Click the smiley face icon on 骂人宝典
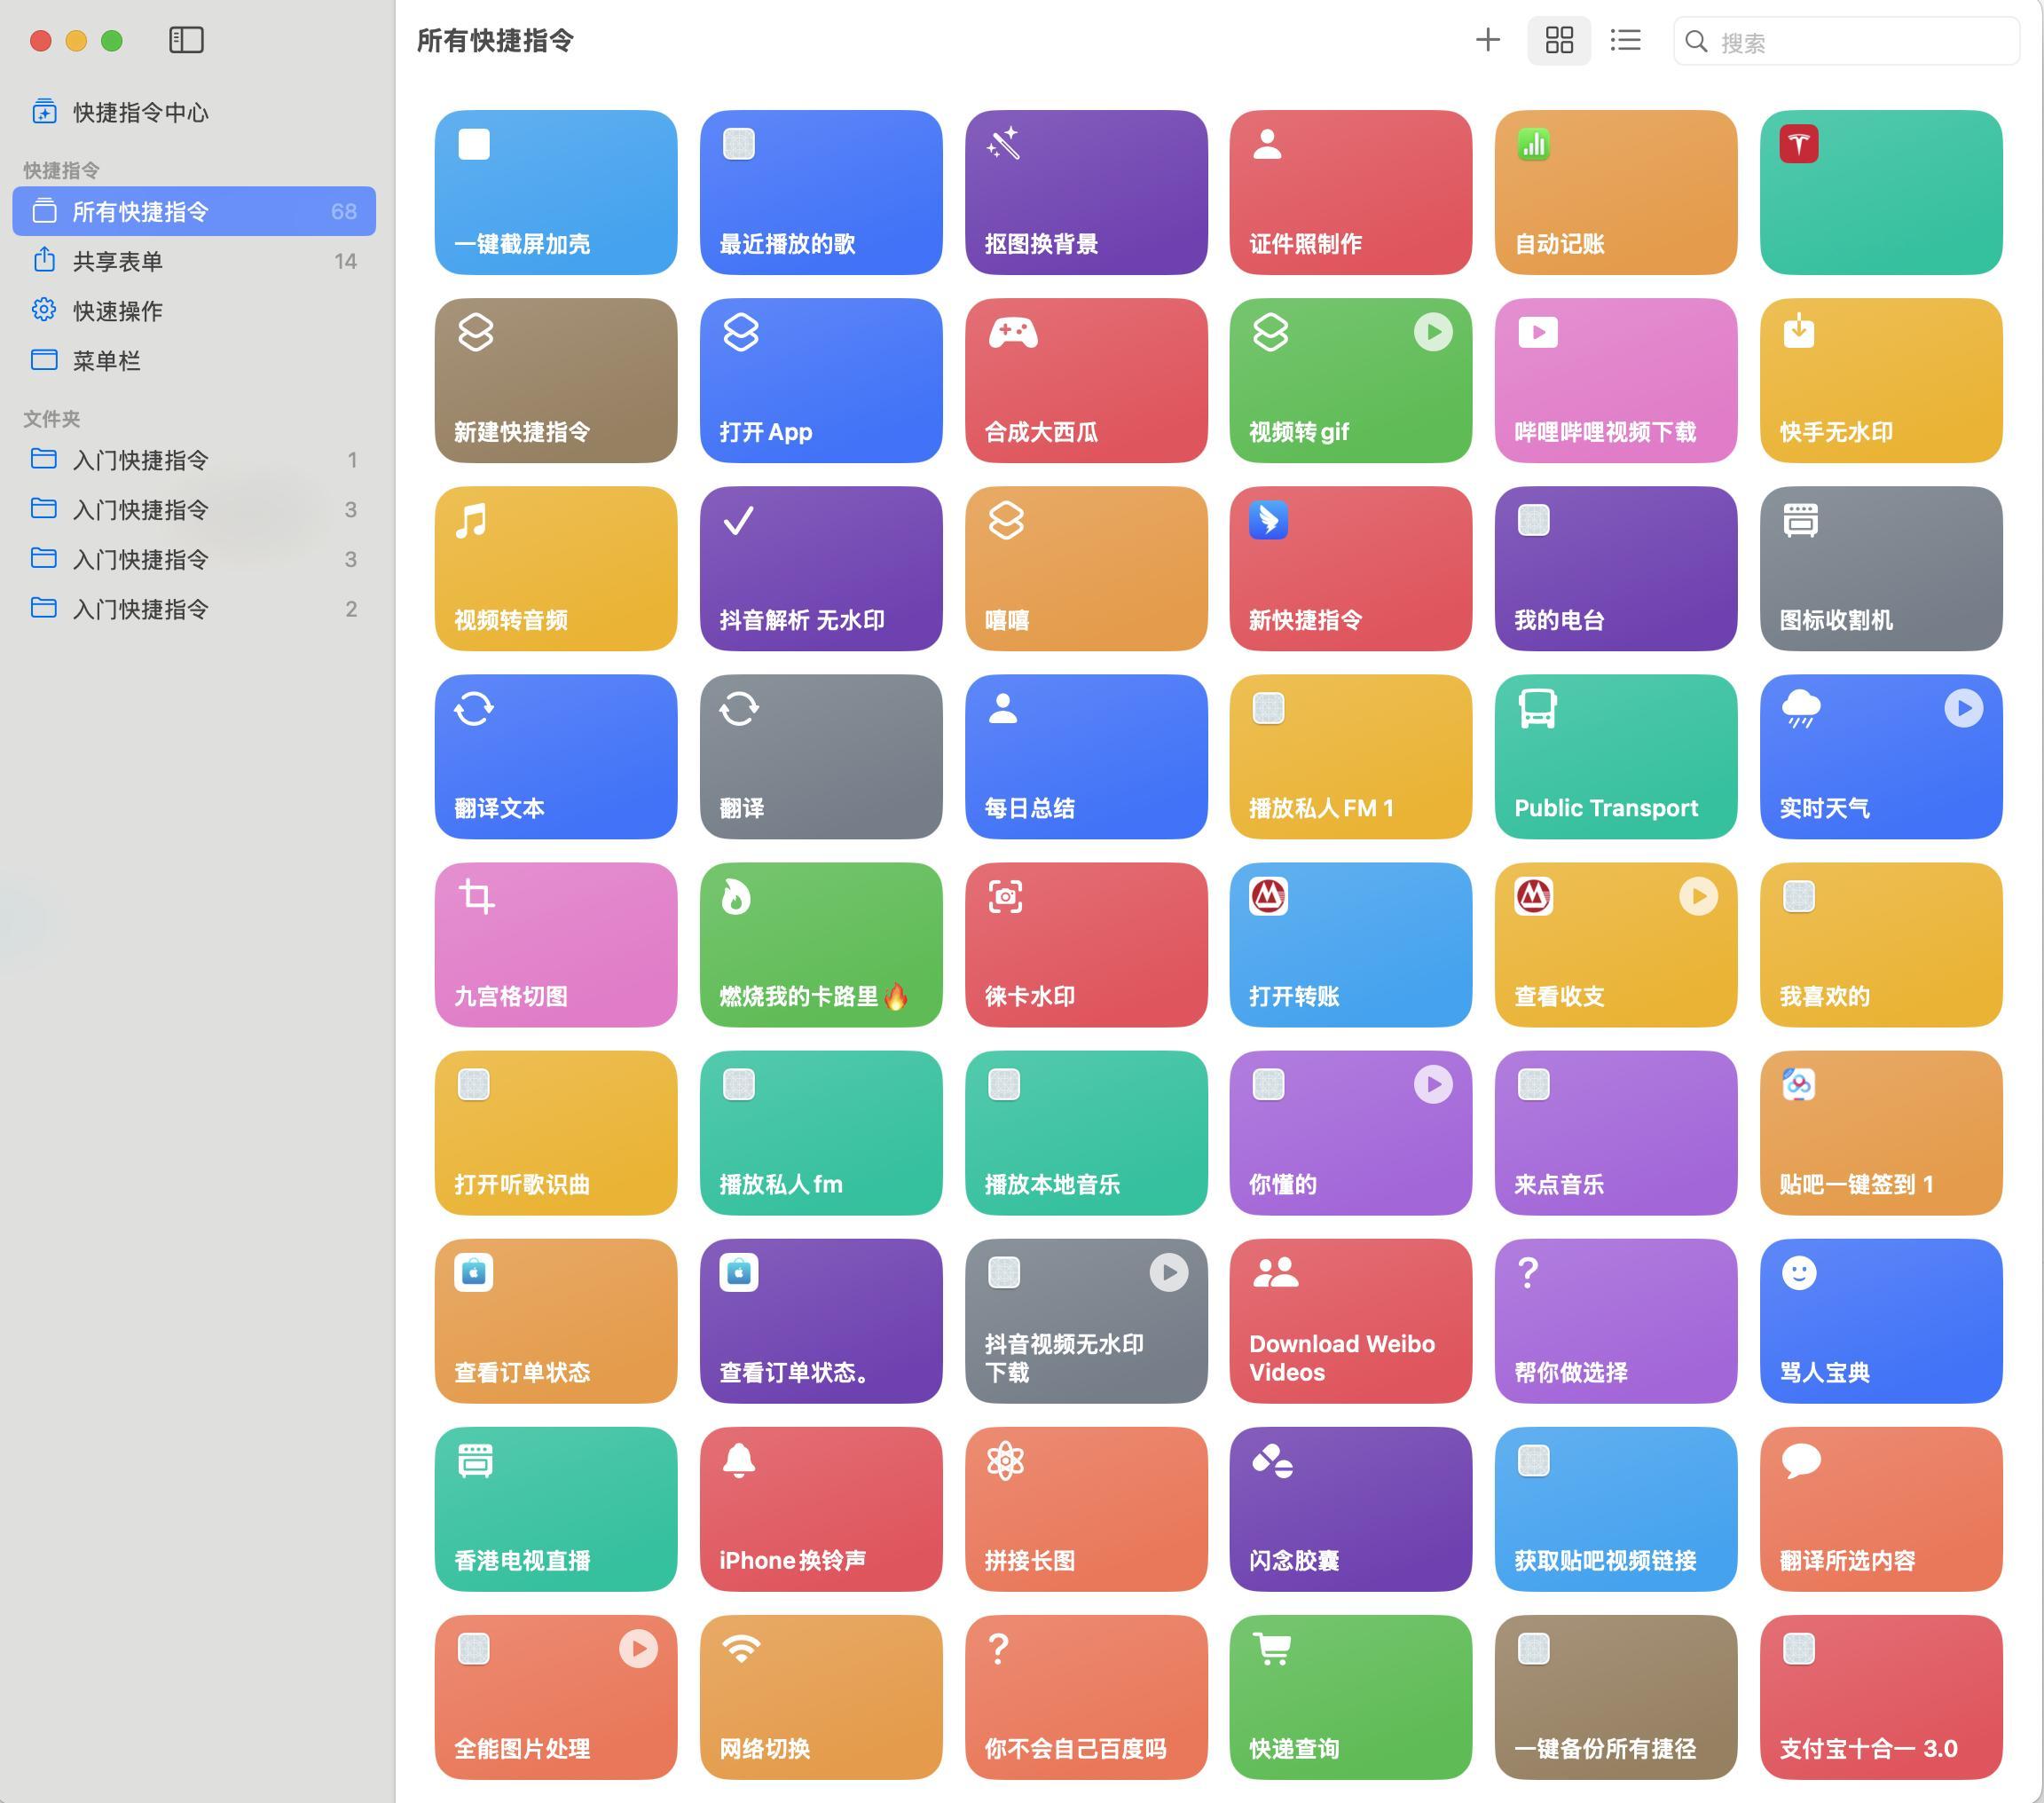This screenshot has height=1803, width=2044. [1798, 1272]
